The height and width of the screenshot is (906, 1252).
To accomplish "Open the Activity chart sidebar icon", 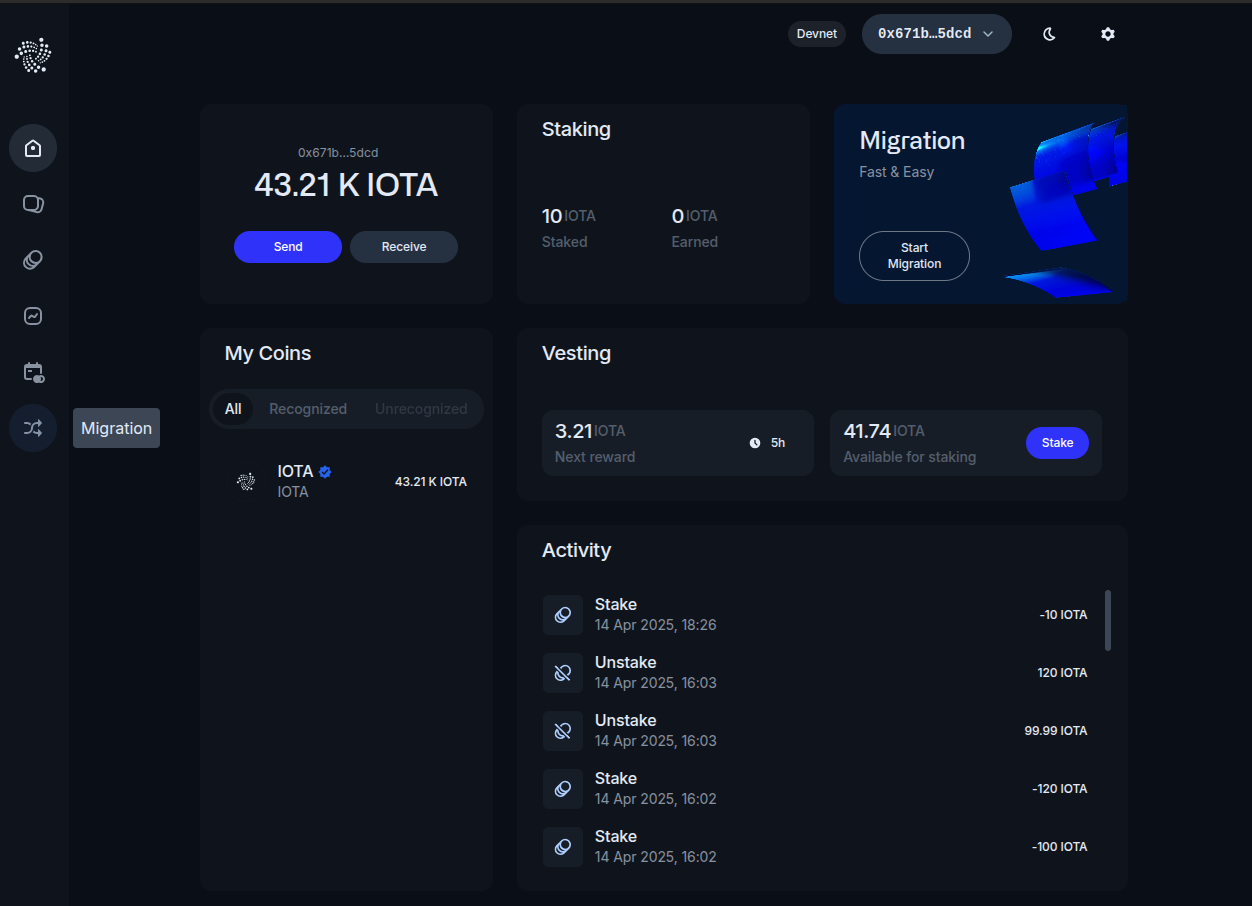I will (33, 316).
